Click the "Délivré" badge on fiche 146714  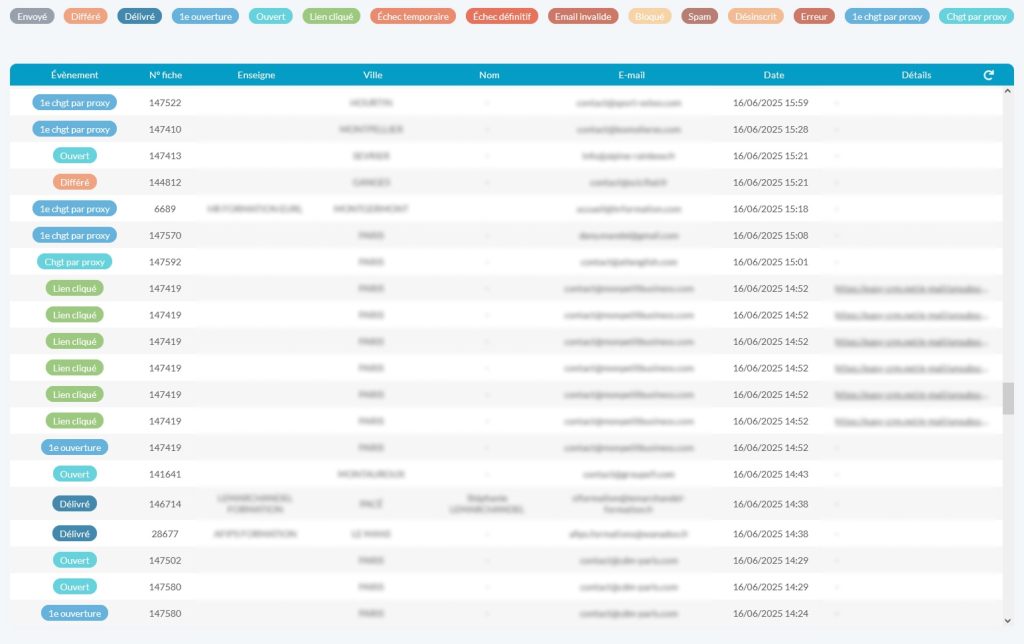pos(75,503)
